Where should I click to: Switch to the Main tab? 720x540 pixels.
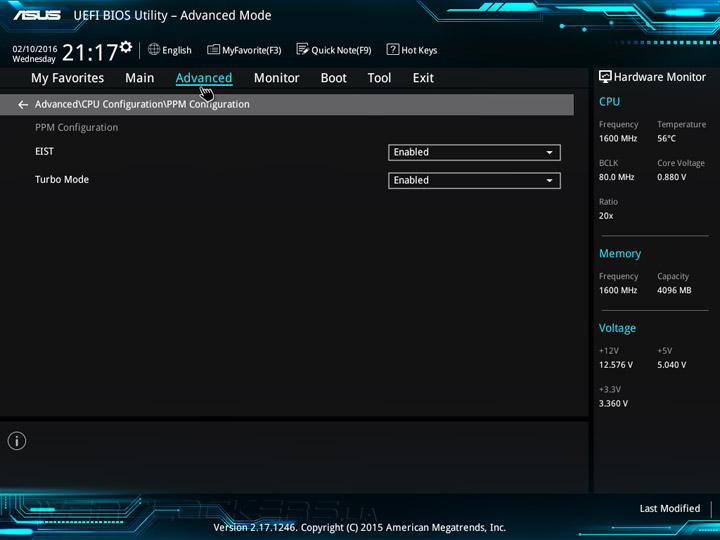[140, 78]
